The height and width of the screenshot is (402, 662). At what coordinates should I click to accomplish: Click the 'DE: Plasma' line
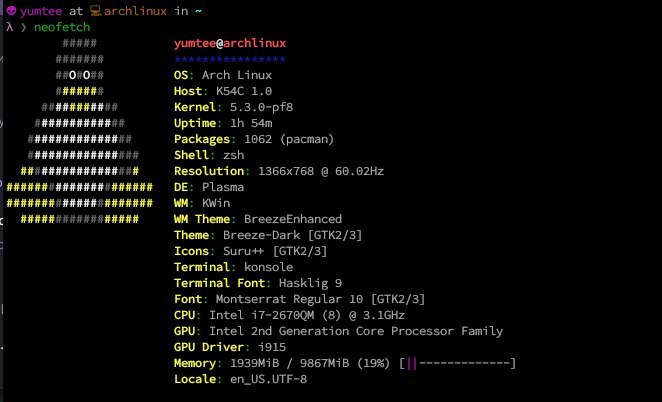coord(209,187)
